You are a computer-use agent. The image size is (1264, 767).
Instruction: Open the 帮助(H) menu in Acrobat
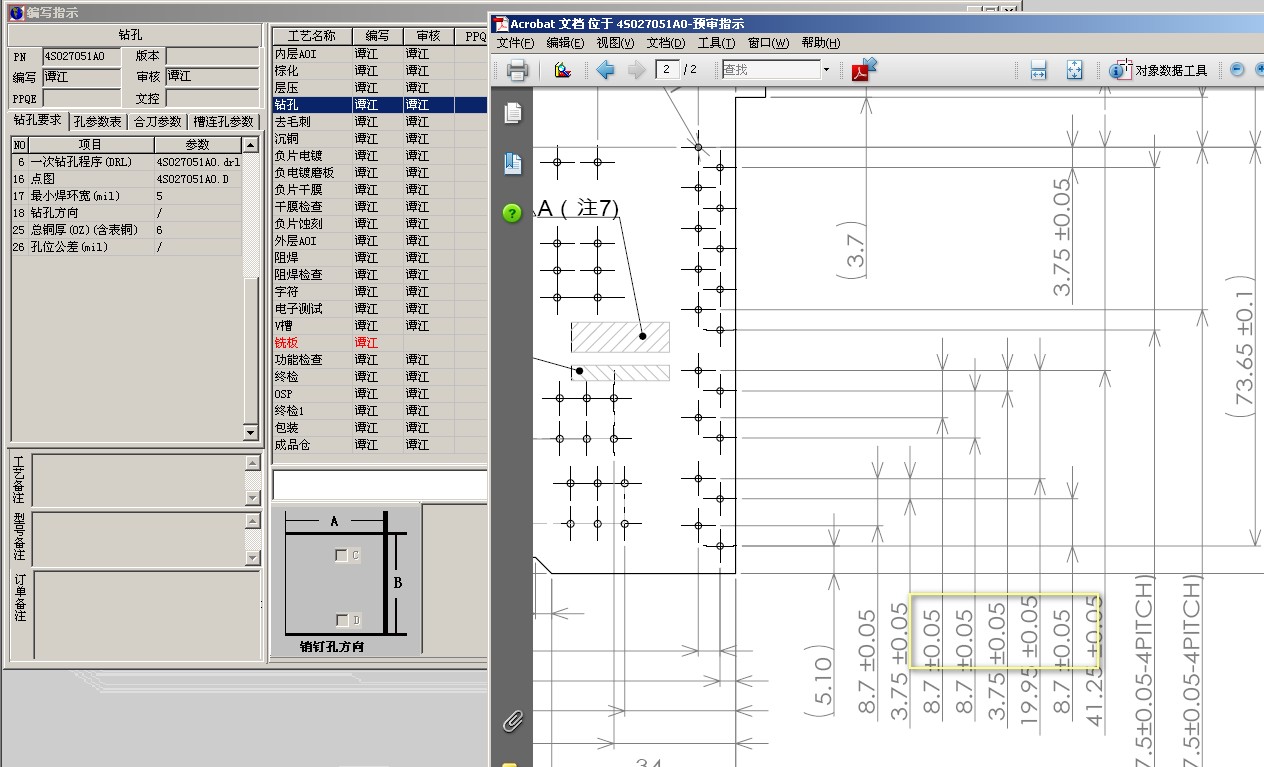coord(820,43)
